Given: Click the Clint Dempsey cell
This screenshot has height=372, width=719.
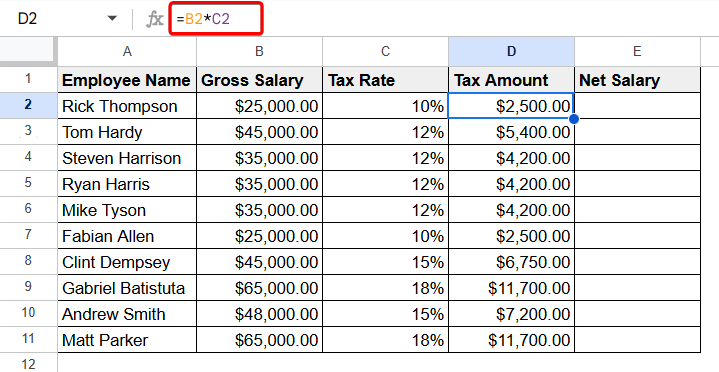Looking at the screenshot, I should [127, 262].
